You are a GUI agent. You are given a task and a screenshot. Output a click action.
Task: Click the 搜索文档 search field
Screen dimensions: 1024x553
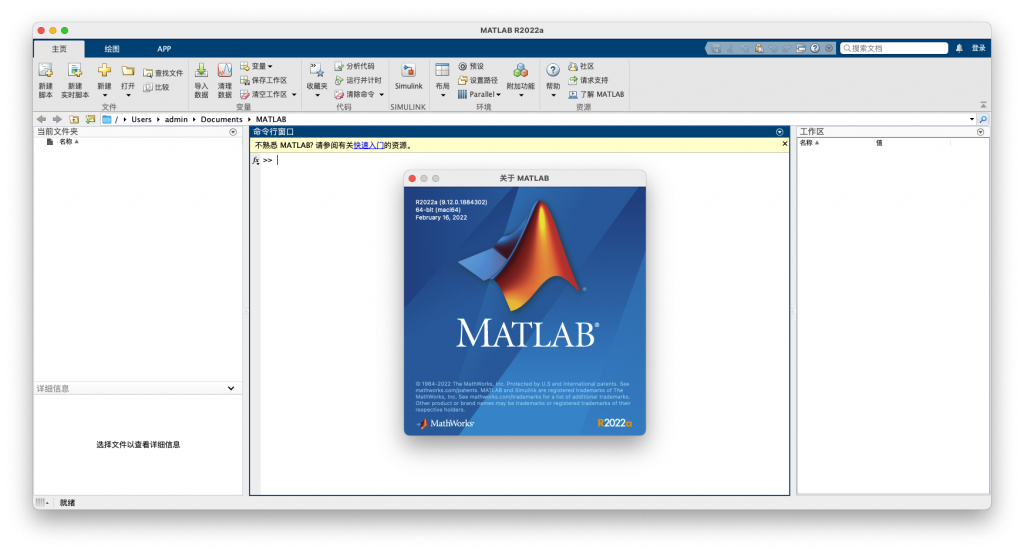coord(894,48)
